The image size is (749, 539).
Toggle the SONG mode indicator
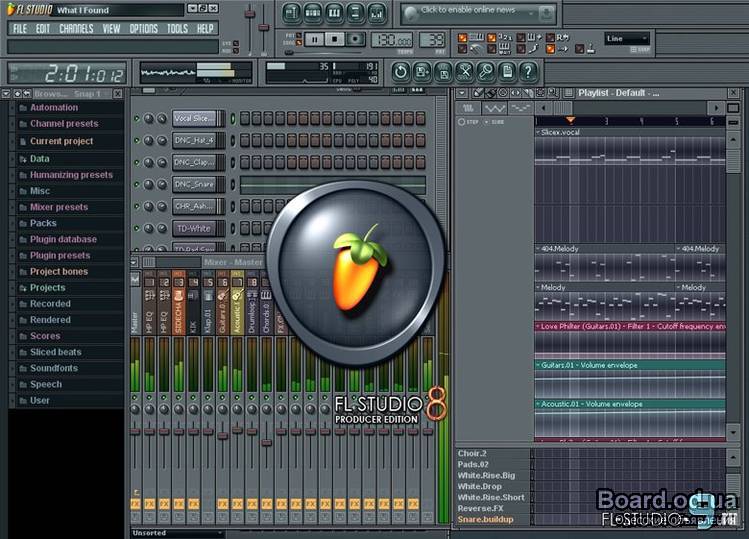[299, 43]
